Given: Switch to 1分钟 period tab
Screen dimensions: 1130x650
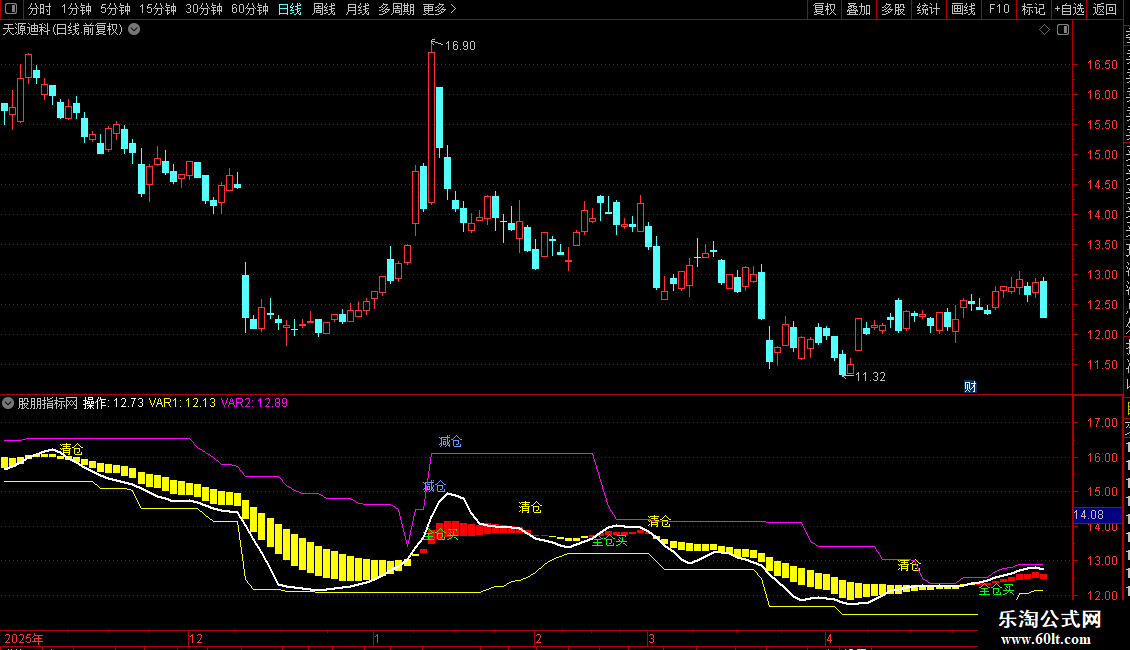Looking at the screenshot, I should point(76,9).
